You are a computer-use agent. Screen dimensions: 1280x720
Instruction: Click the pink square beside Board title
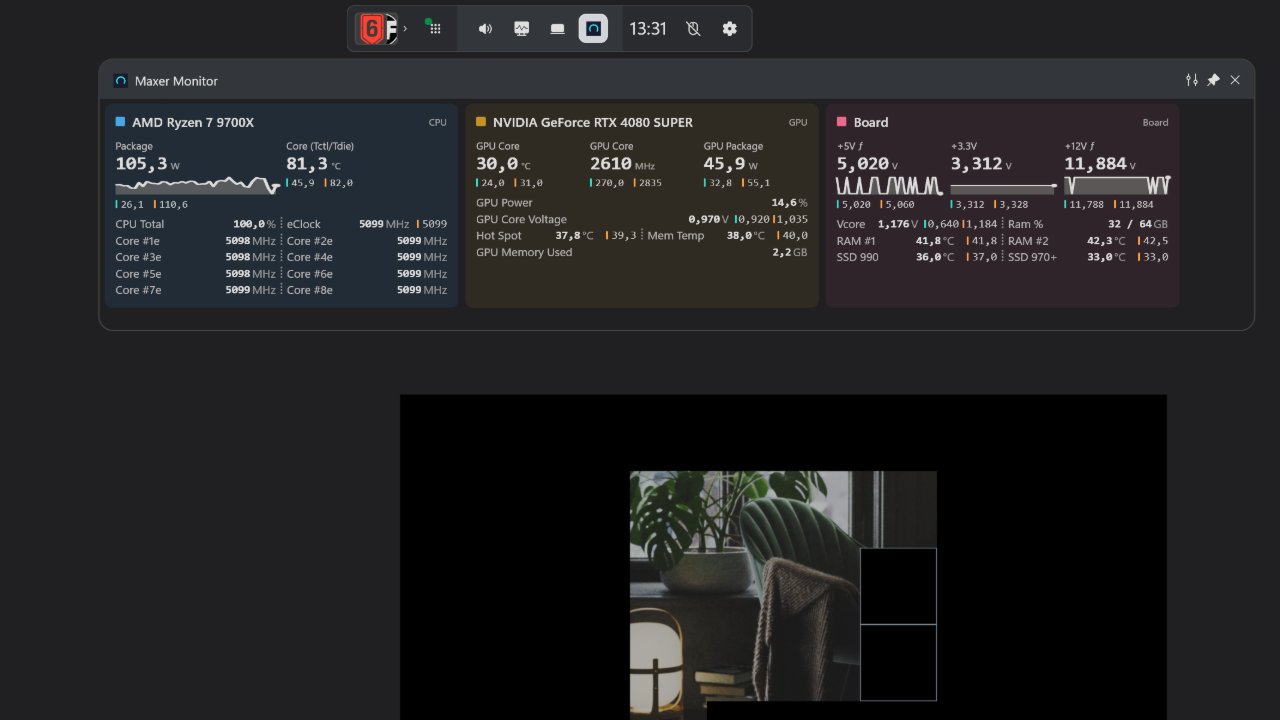coord(842,122)
